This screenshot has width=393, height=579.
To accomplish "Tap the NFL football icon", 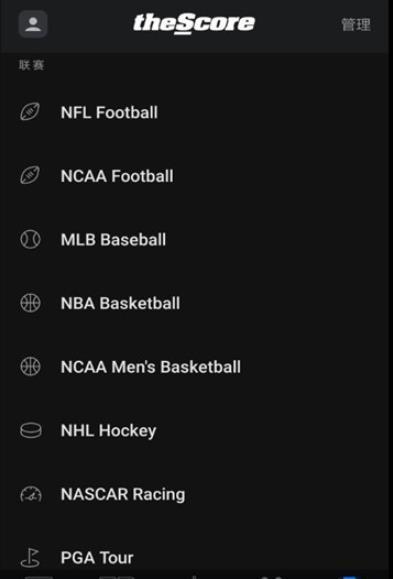I will (30, 112).
